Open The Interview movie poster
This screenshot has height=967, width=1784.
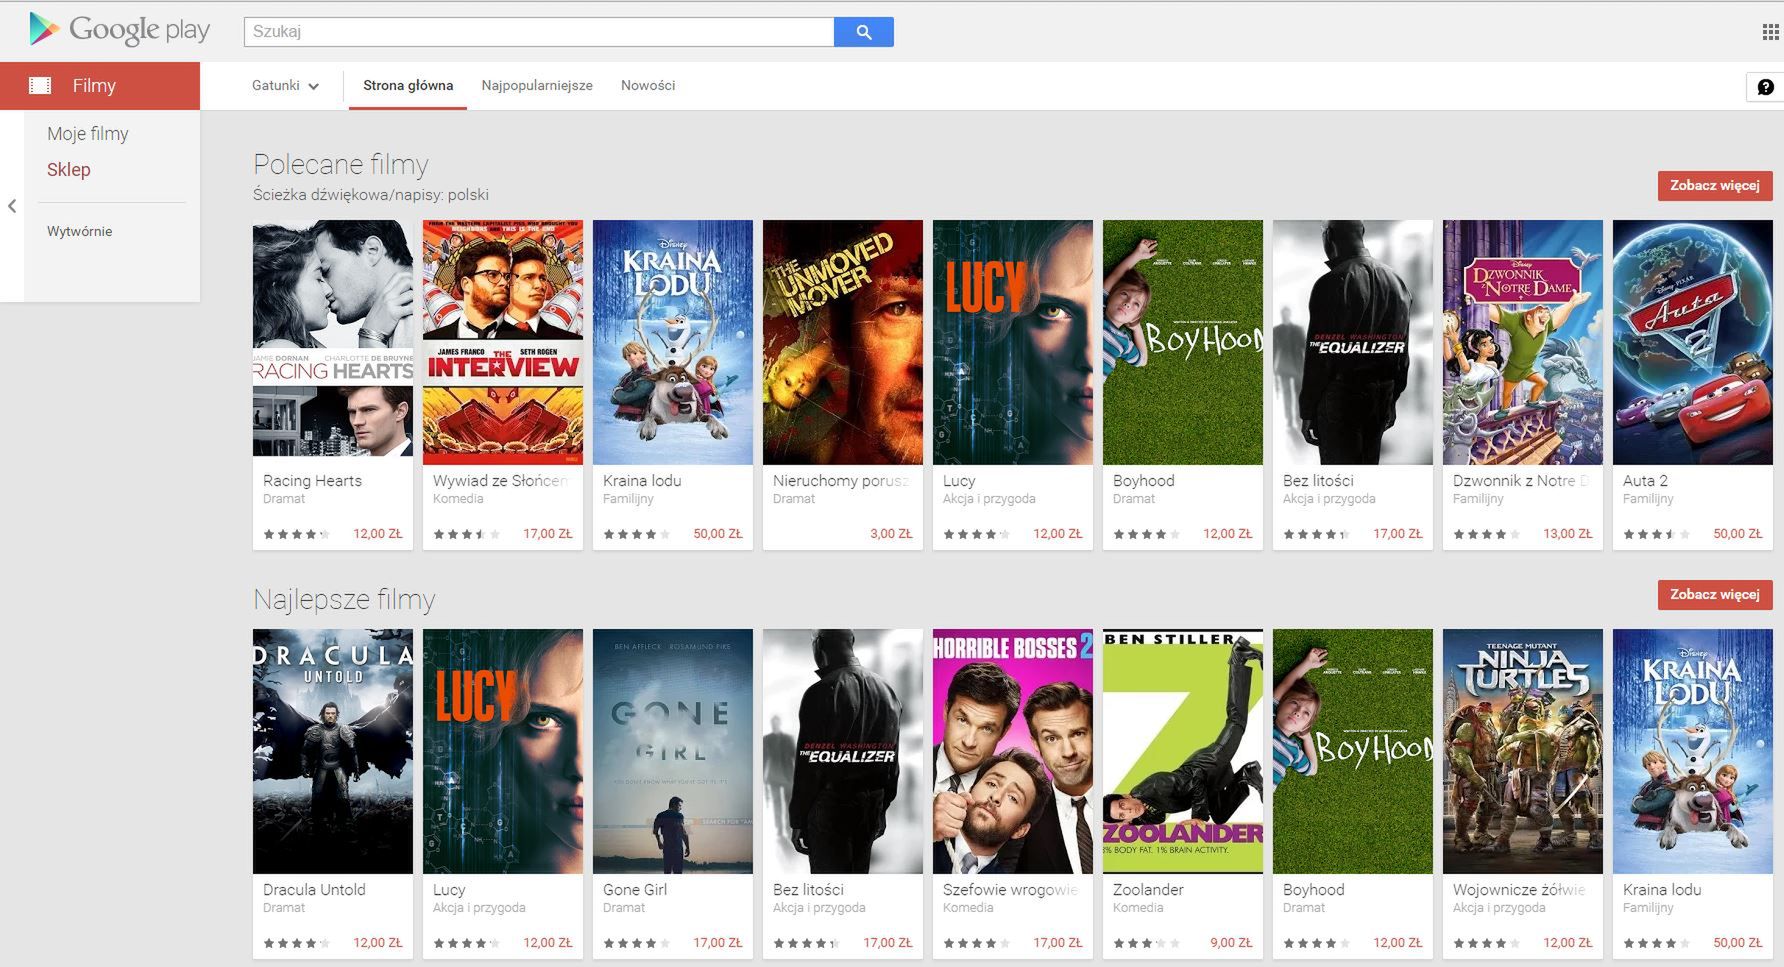[503, 343]
